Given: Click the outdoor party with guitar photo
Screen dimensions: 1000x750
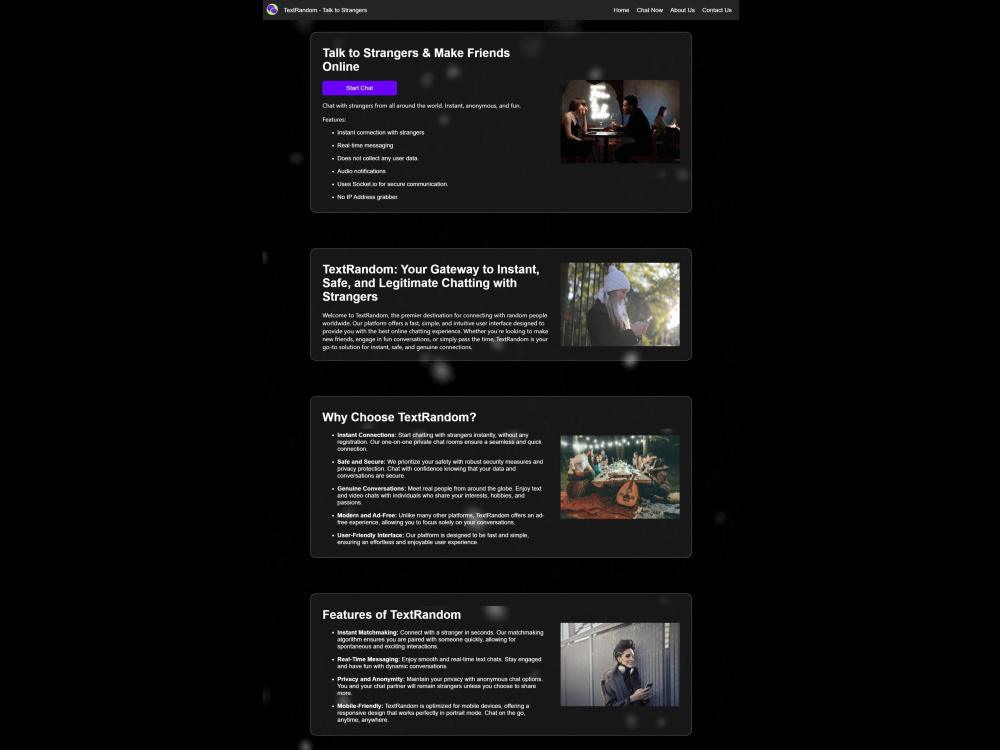Looking at the screenshot, I should coord(620,477).
